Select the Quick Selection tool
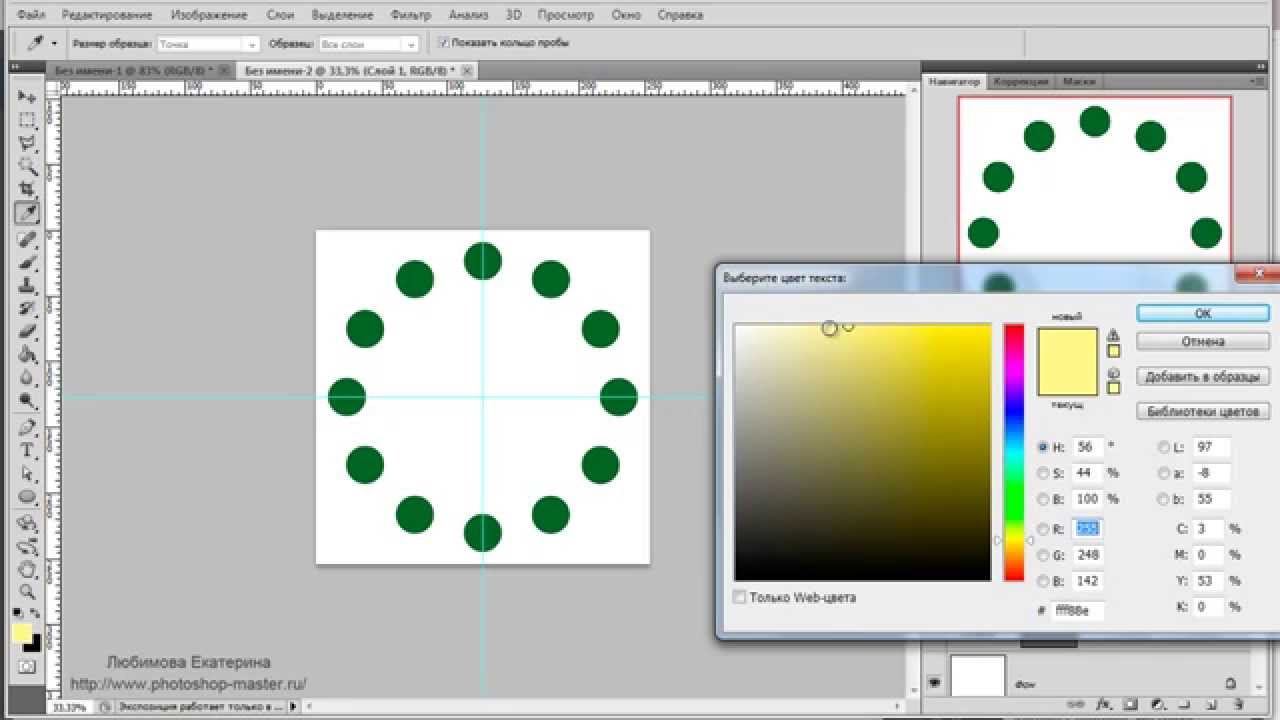 coord(27,166)
